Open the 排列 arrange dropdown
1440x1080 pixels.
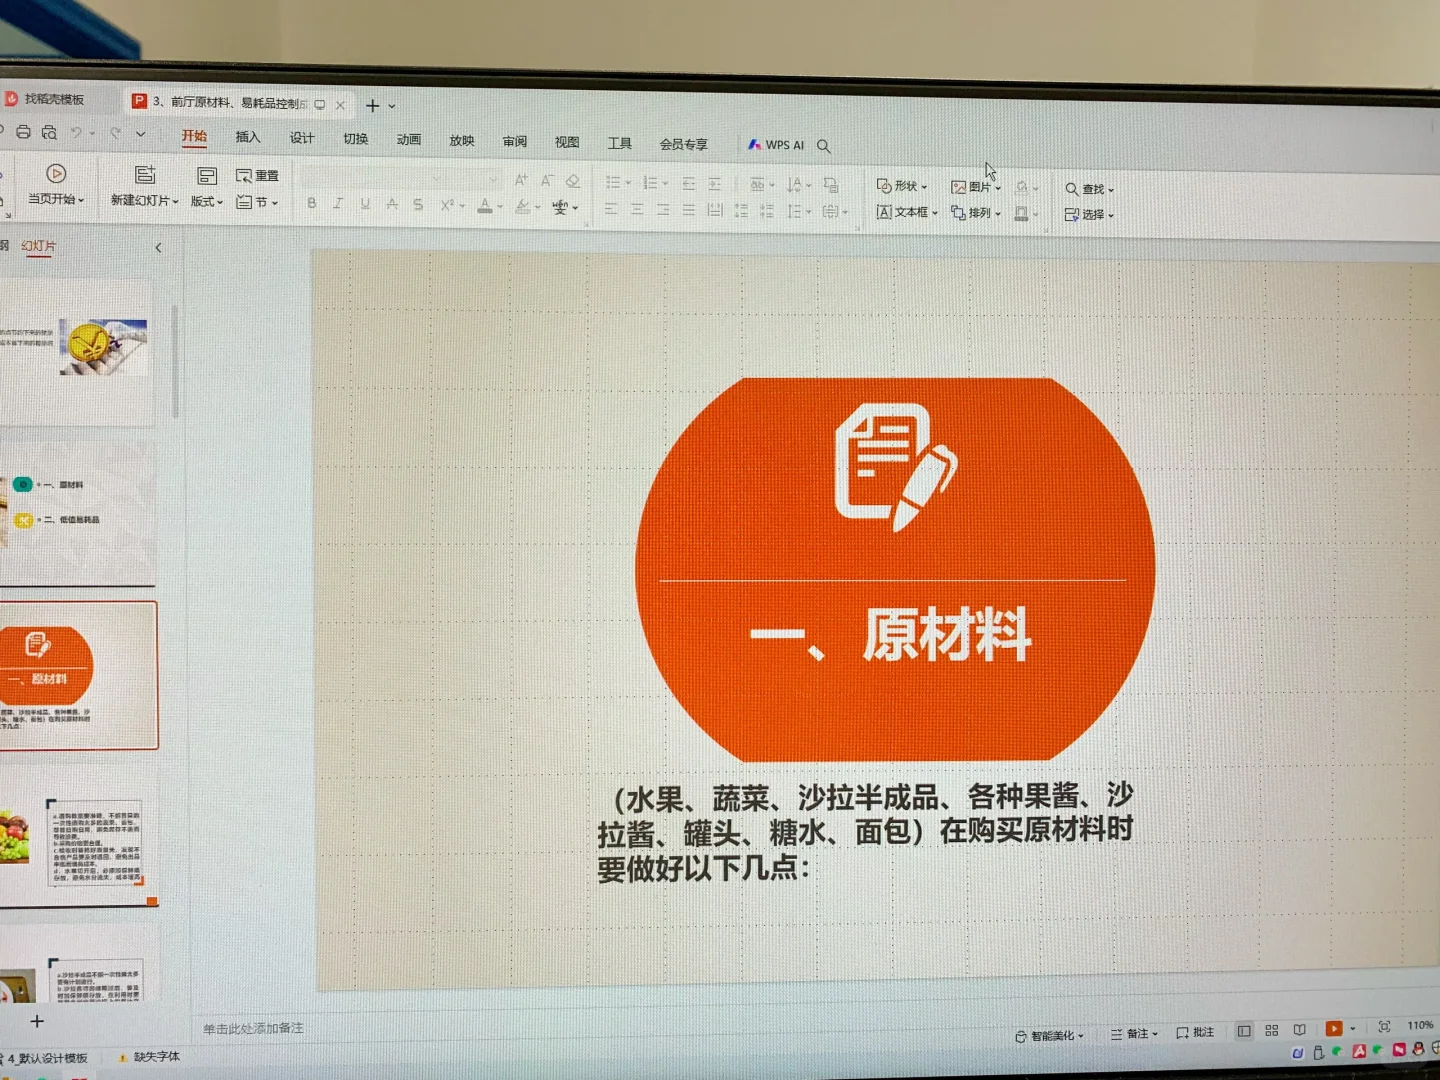pyautogui.click(x=979, y=212)
